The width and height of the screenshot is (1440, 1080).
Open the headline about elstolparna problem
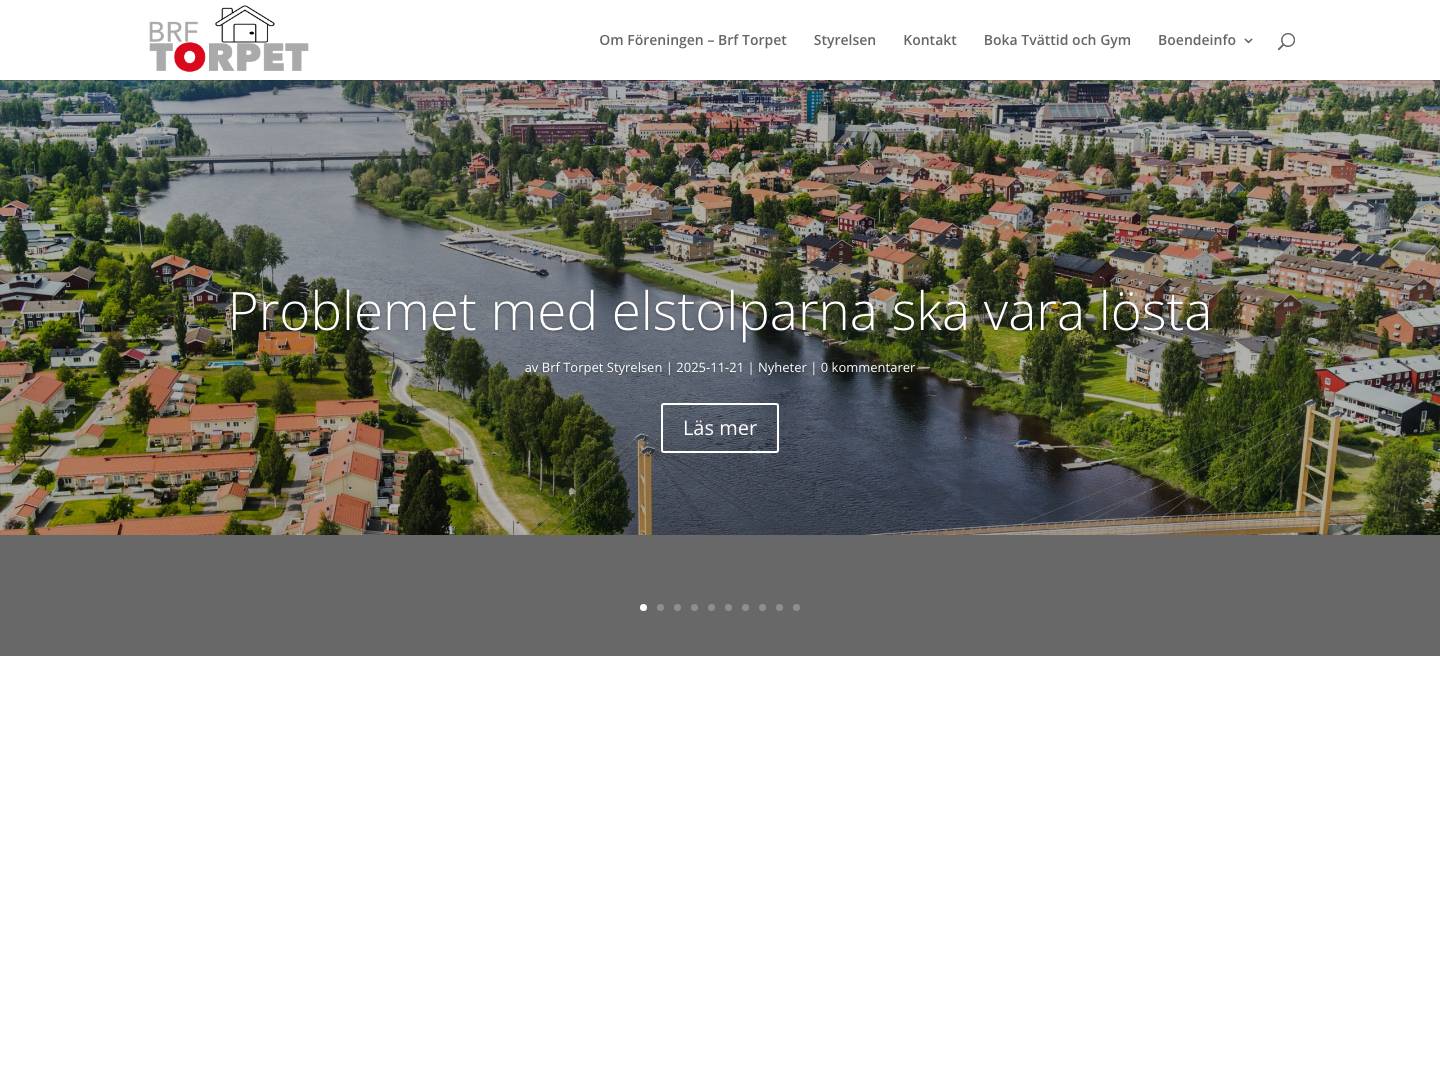[x=719, y=310]
